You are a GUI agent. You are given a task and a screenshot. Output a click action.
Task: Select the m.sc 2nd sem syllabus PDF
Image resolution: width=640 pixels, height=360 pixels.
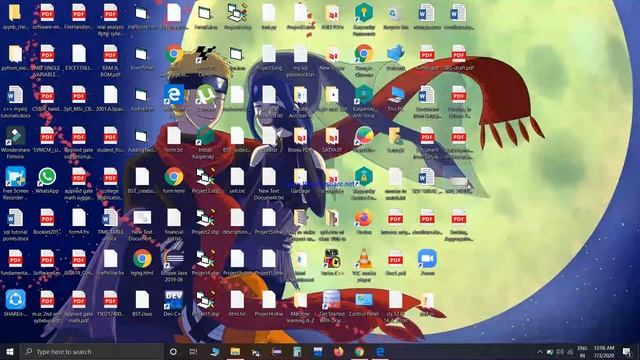[x=47, y=306]
